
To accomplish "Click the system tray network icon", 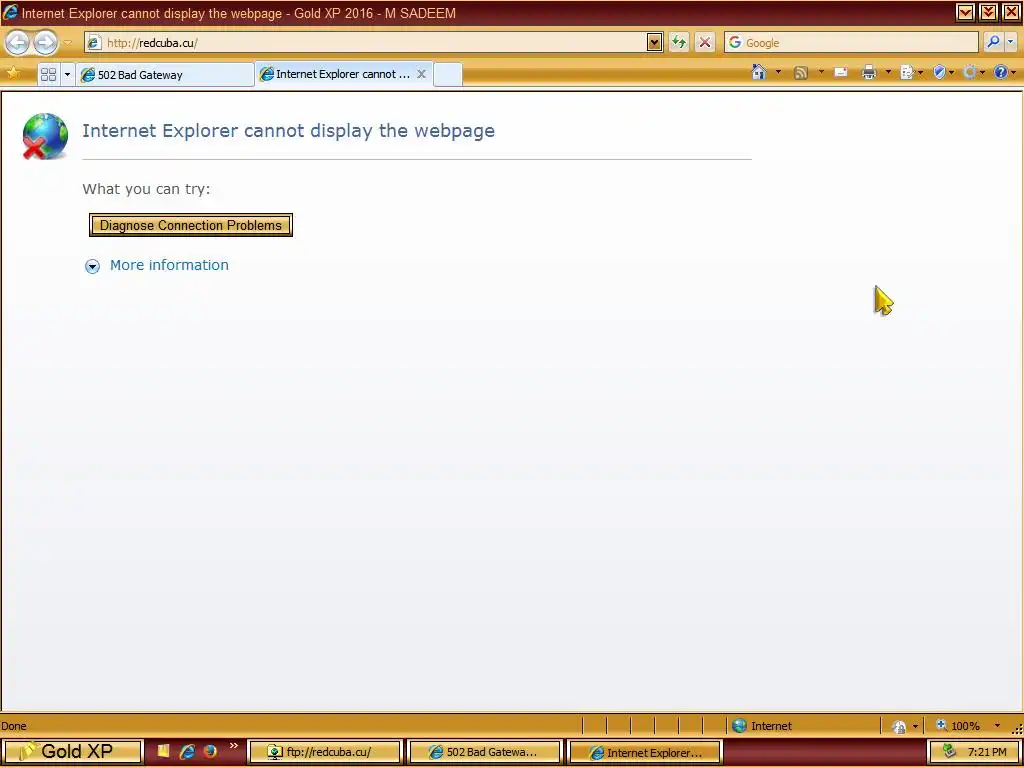I will tap(949, 752).
